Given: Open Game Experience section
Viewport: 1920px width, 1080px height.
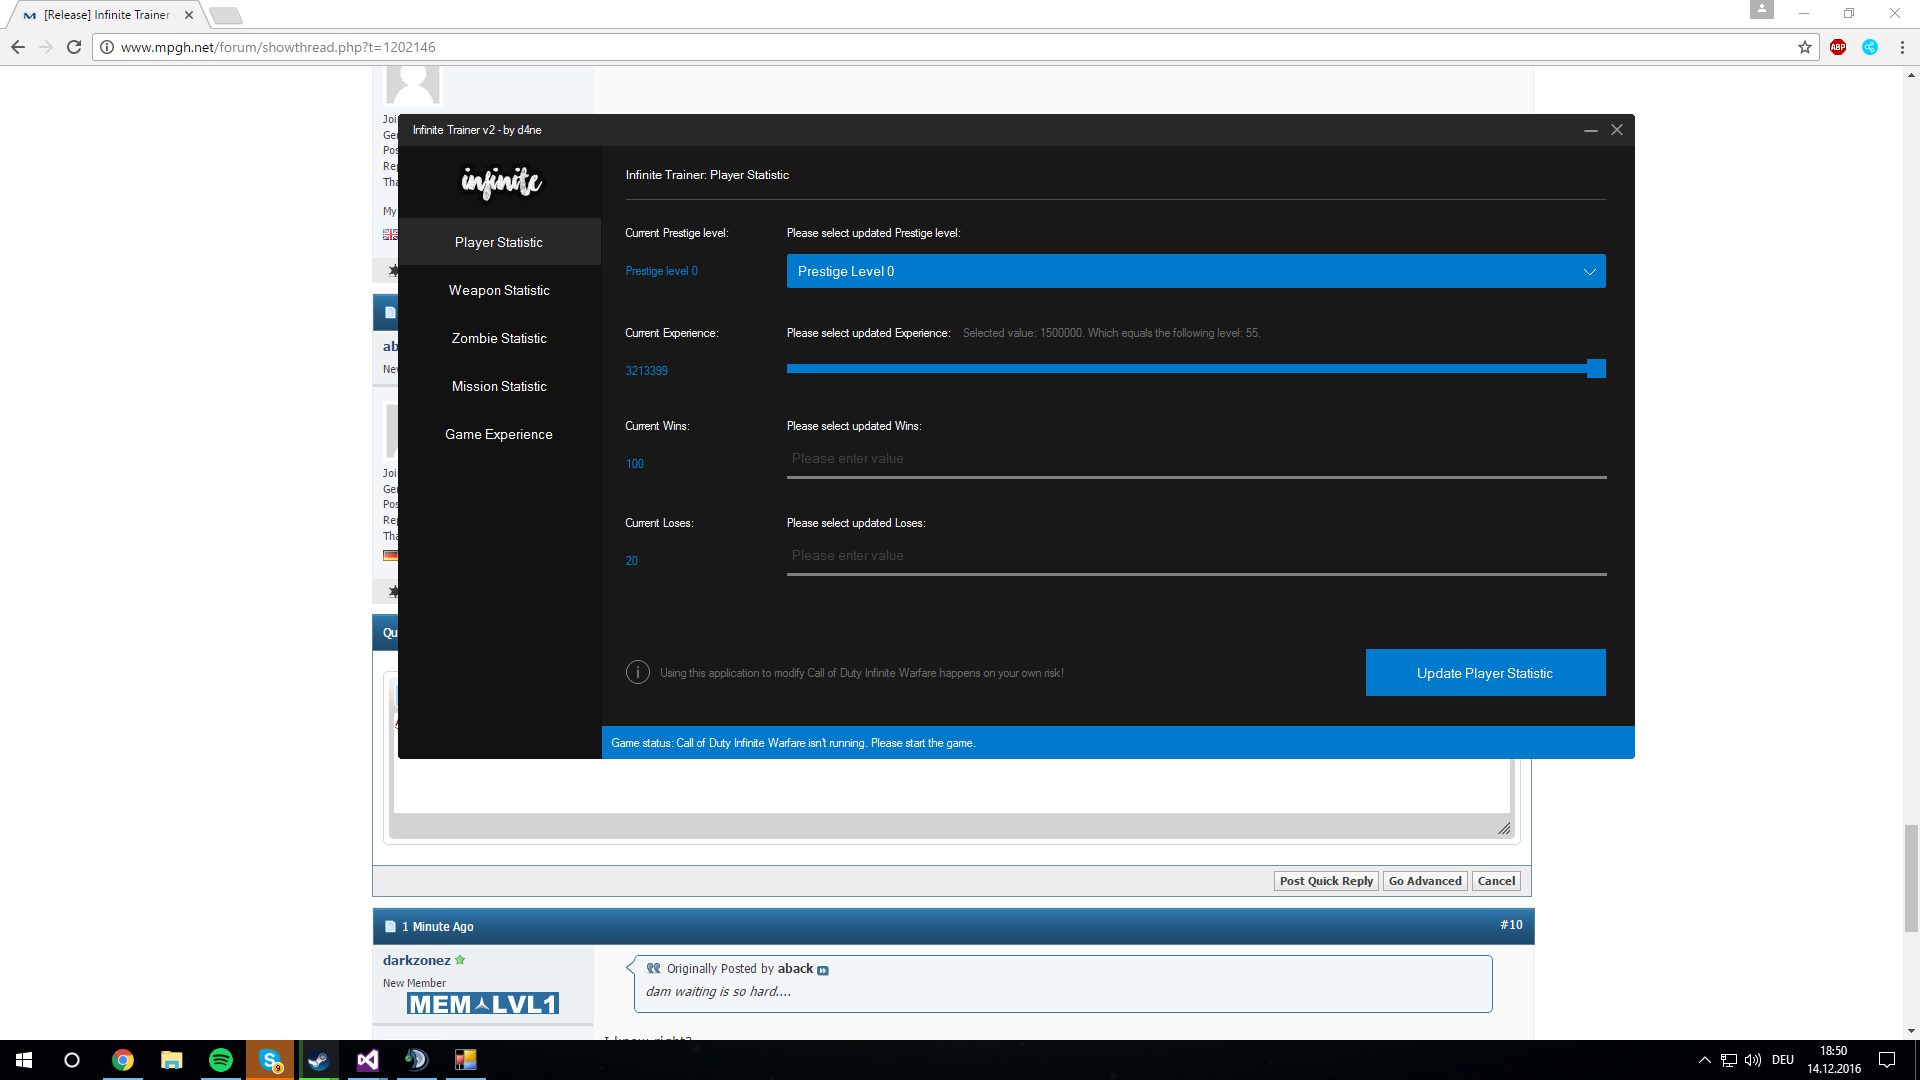Looking at the screenshot, I should click(499, 434).
